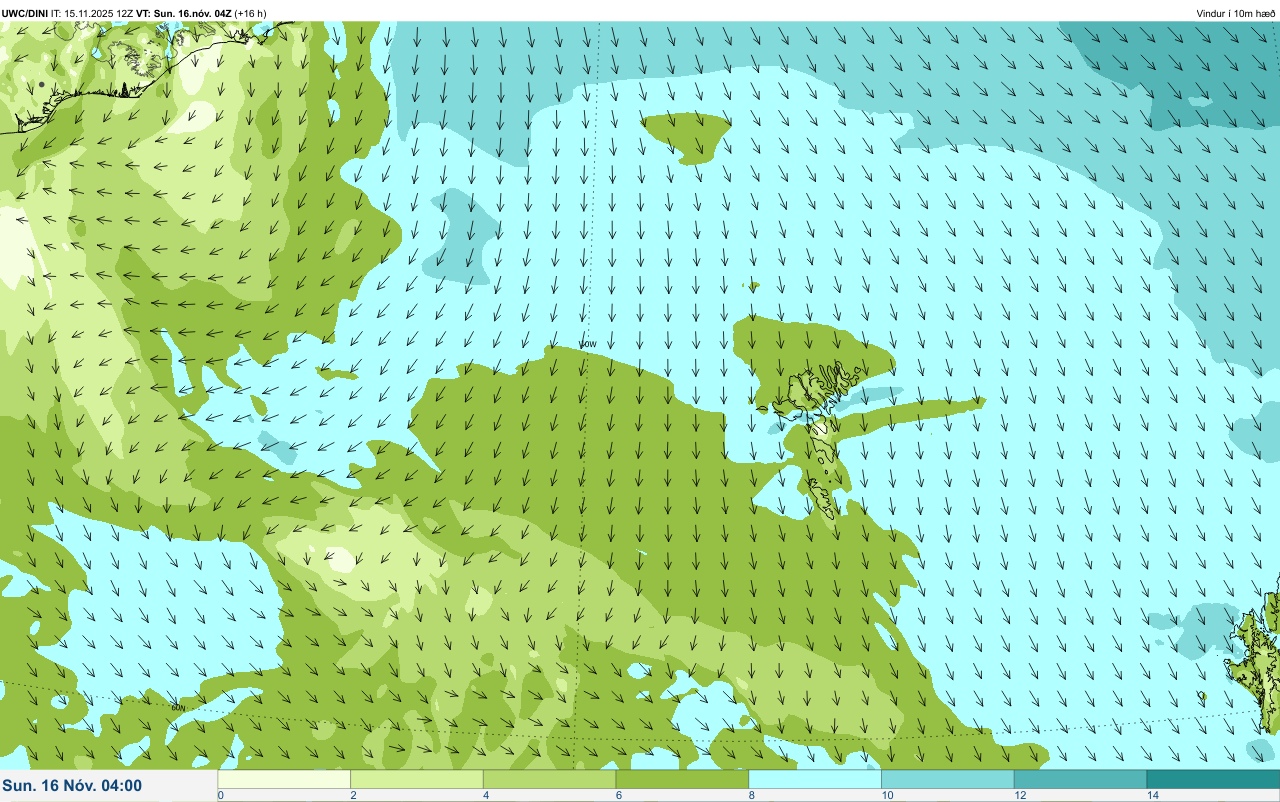Click the '60N' latitude label on the map

tap(179, 708)
